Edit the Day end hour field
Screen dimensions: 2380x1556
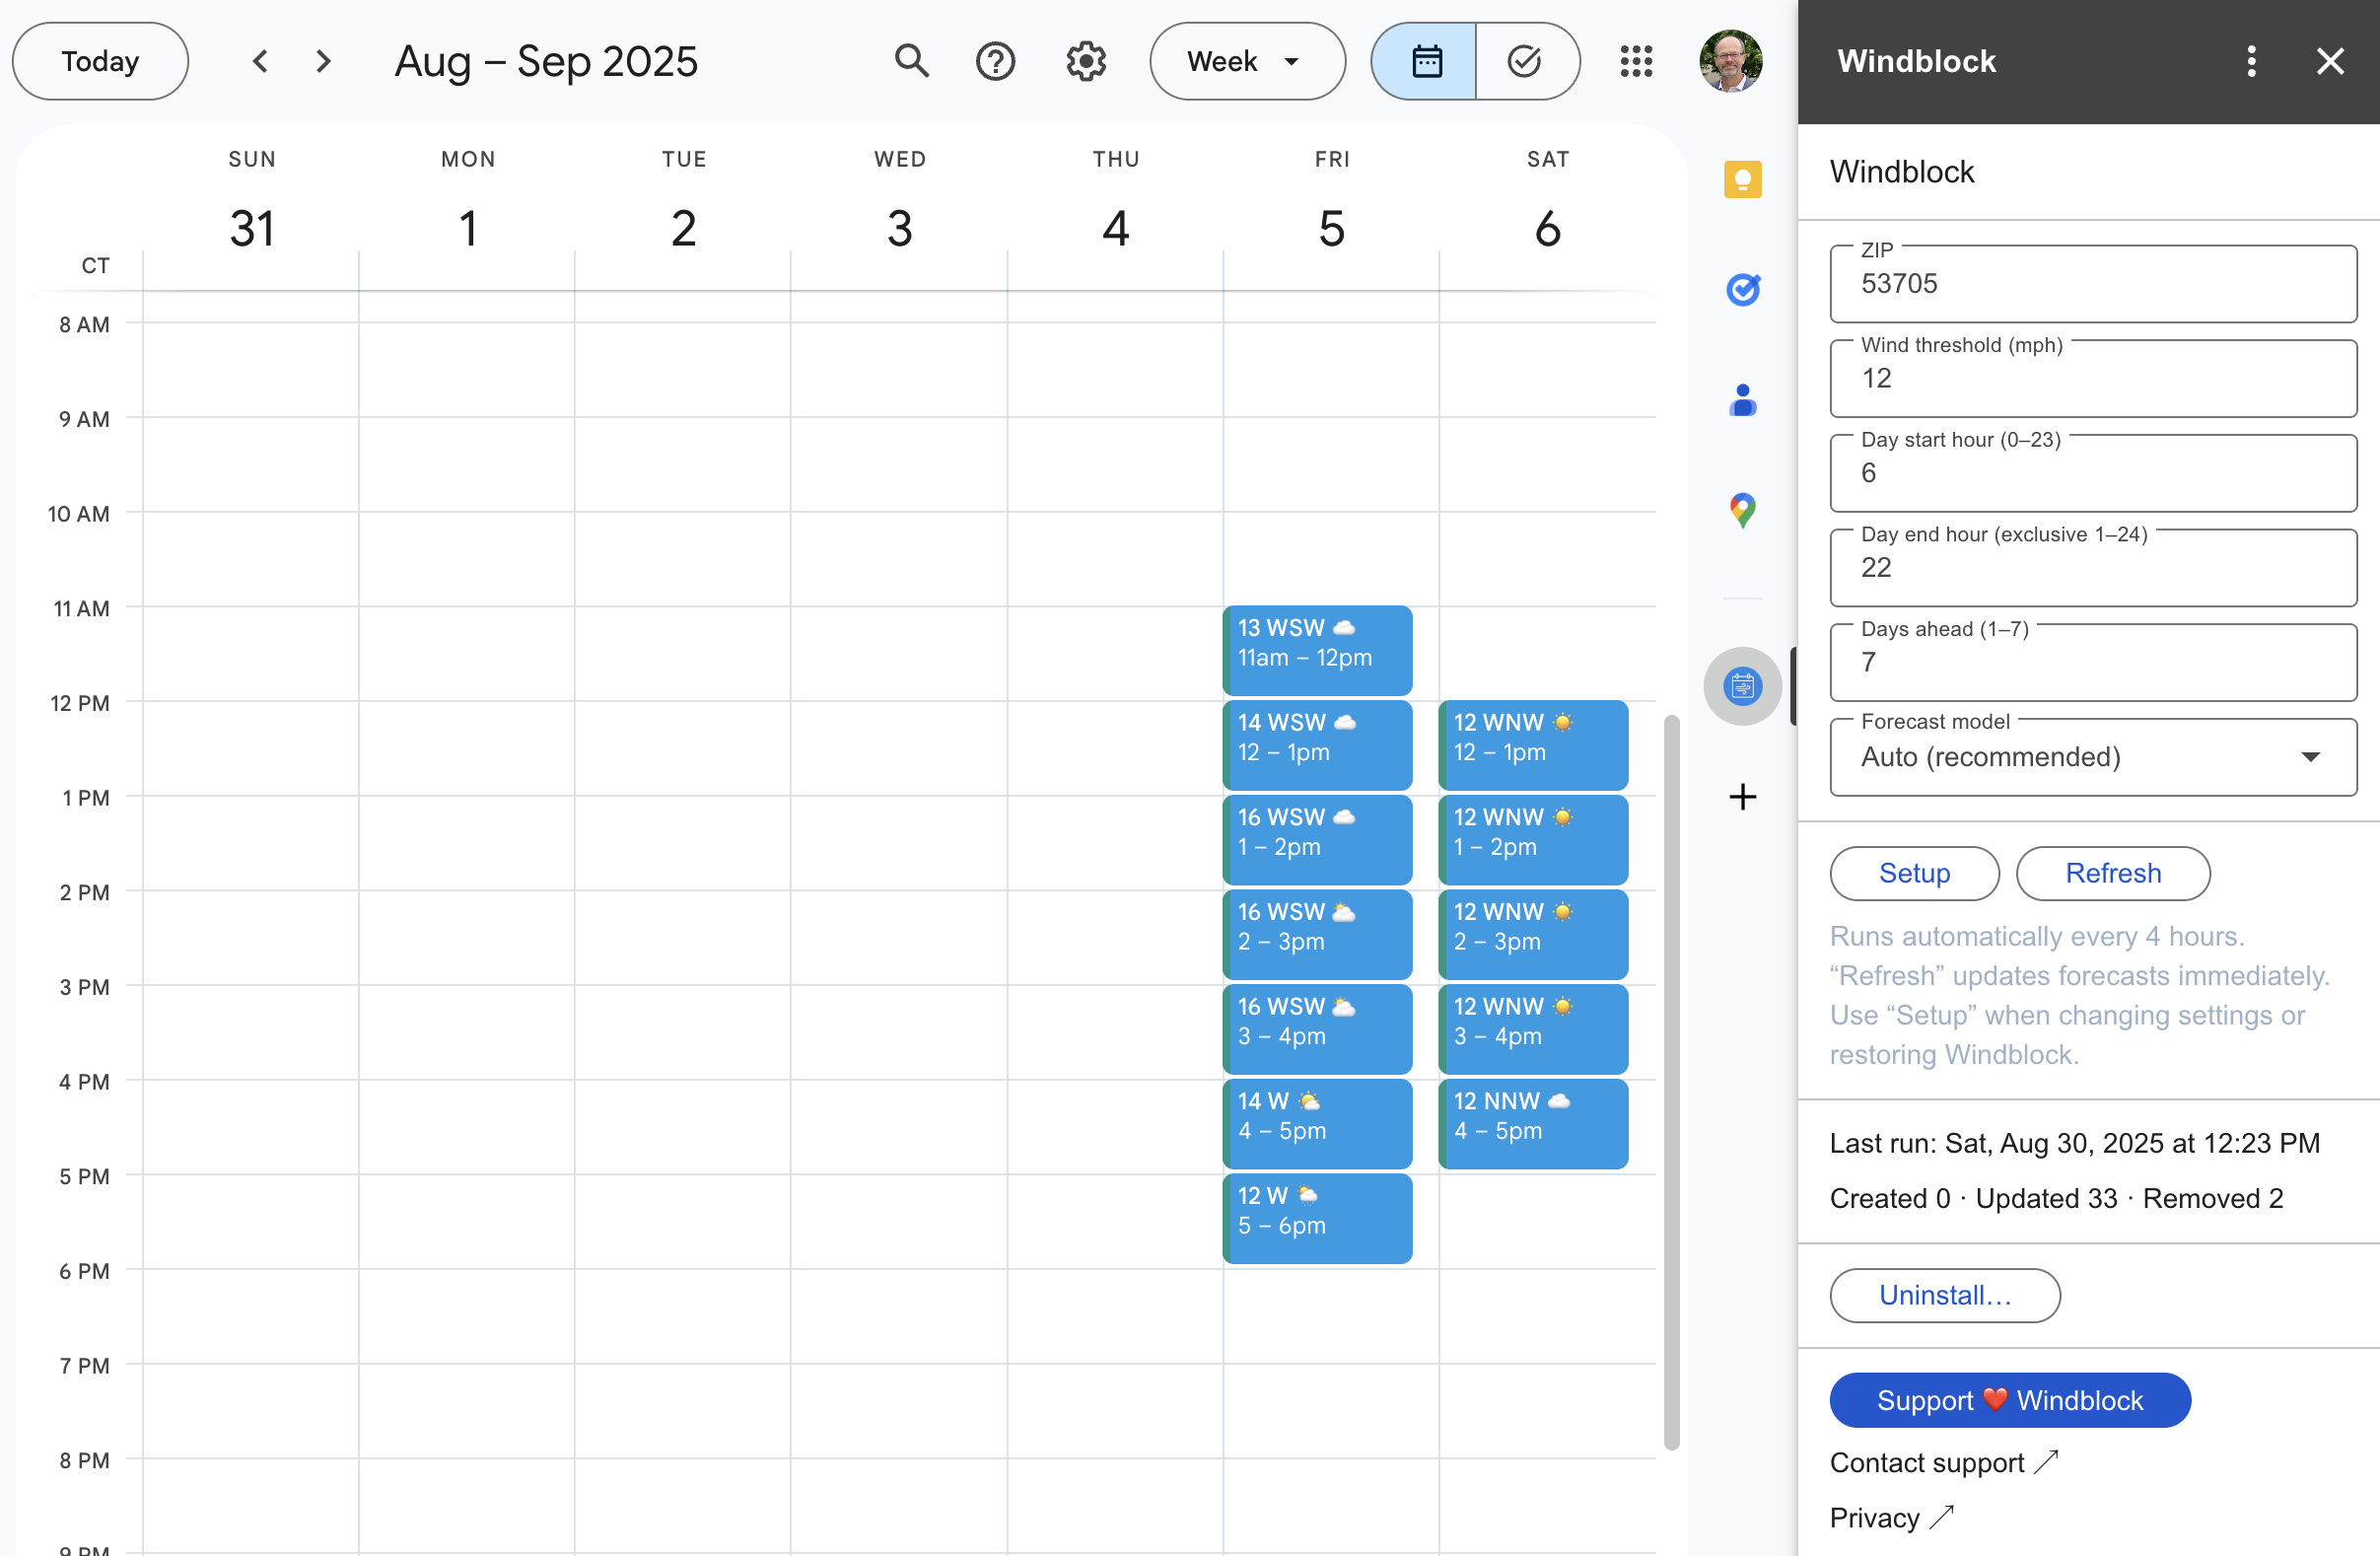2093,567
